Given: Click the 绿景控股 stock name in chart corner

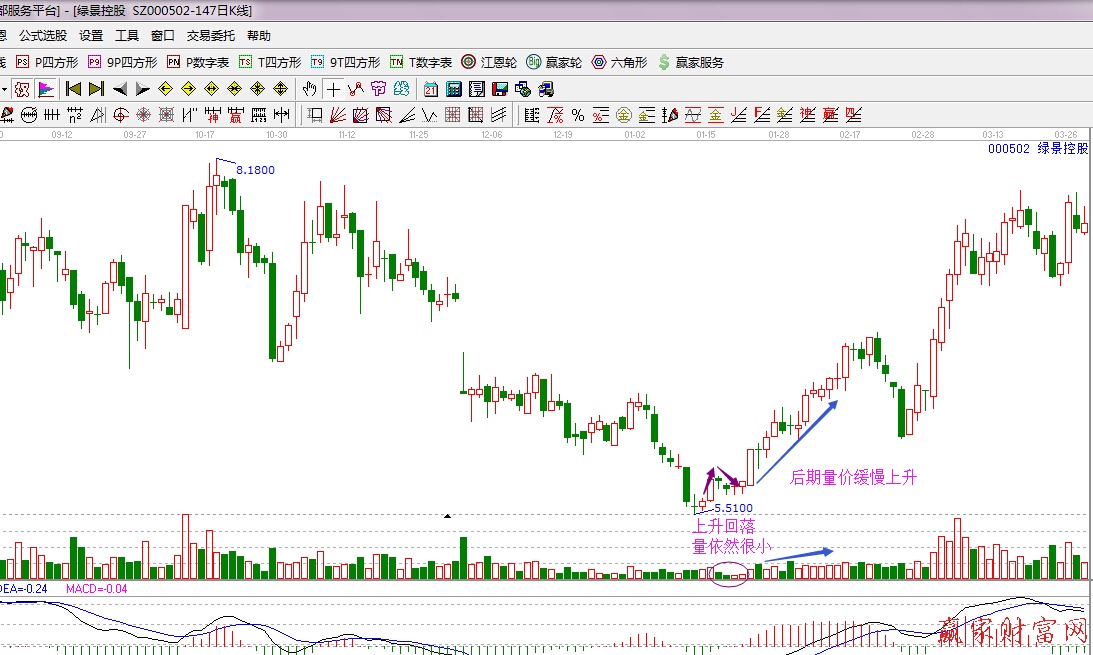Looking at the screenshot, I should pos(1062,148).
